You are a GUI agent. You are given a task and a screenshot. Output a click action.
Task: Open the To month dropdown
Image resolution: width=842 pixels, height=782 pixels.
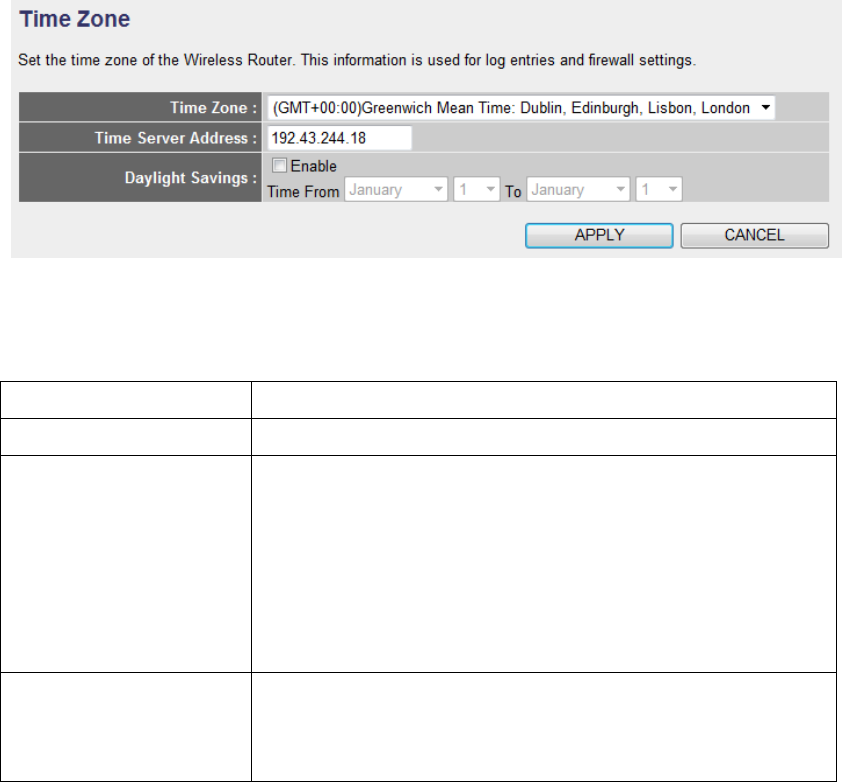(x=578, y=190)
